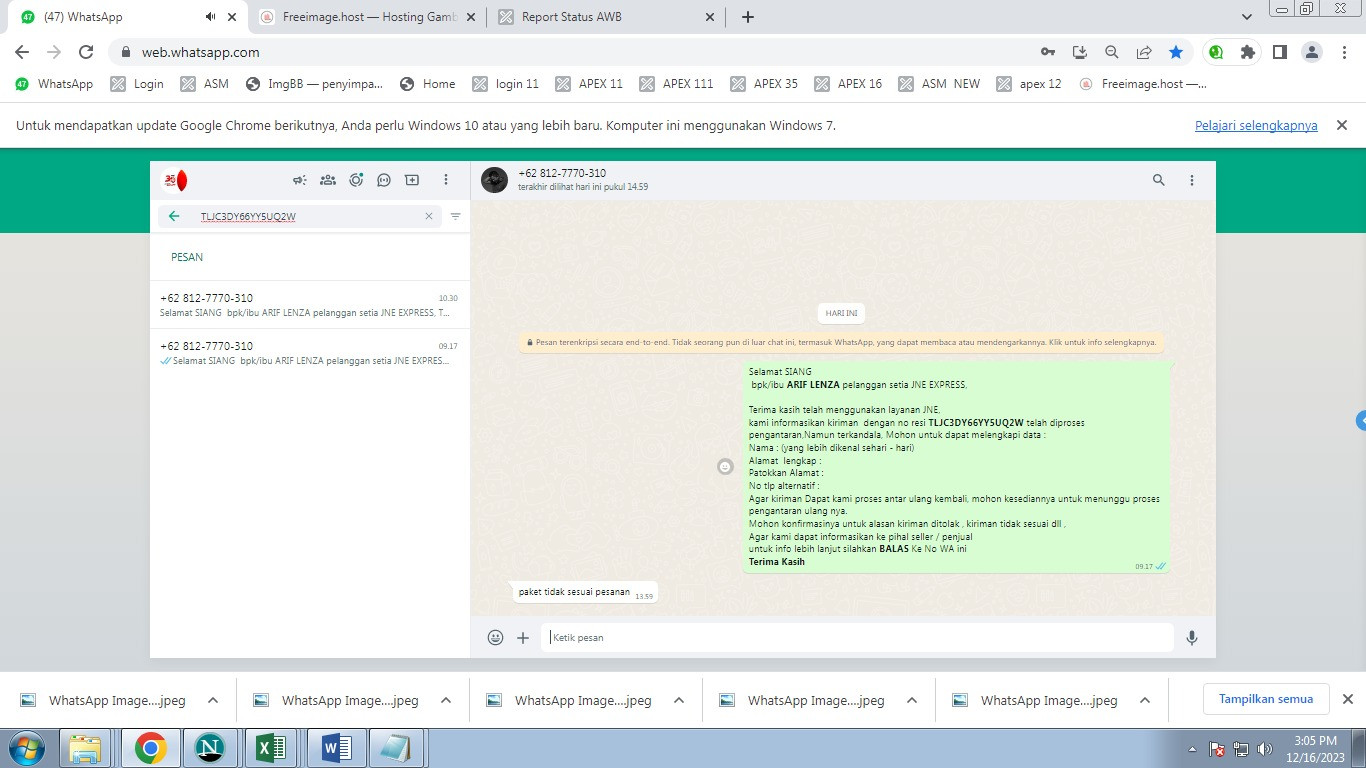
Task: Open the Channels icon
Action: click(x=384, y=180)
